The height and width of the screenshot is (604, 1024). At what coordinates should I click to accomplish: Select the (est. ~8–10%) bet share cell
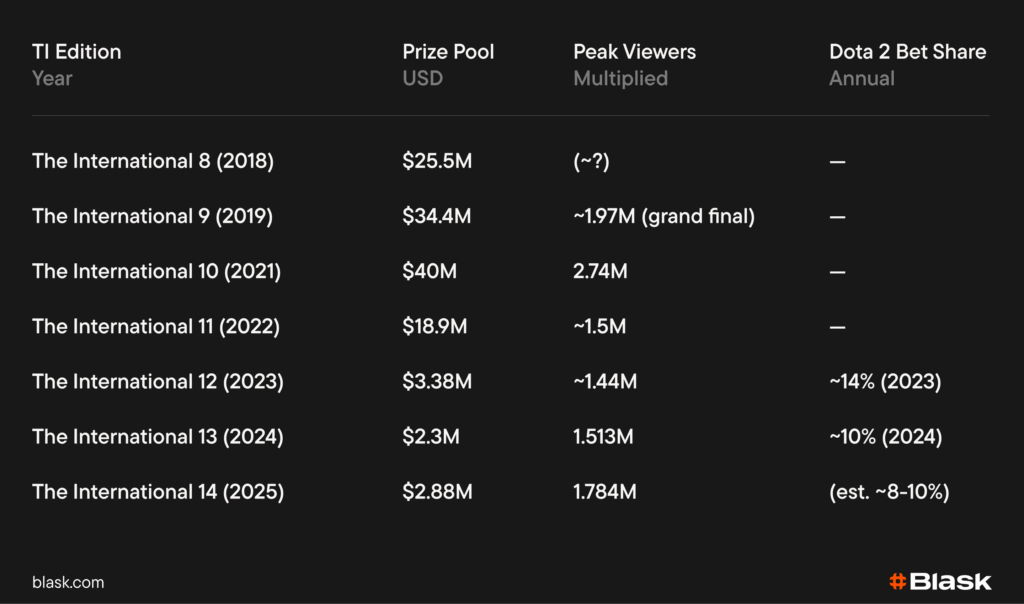[889, 491]
